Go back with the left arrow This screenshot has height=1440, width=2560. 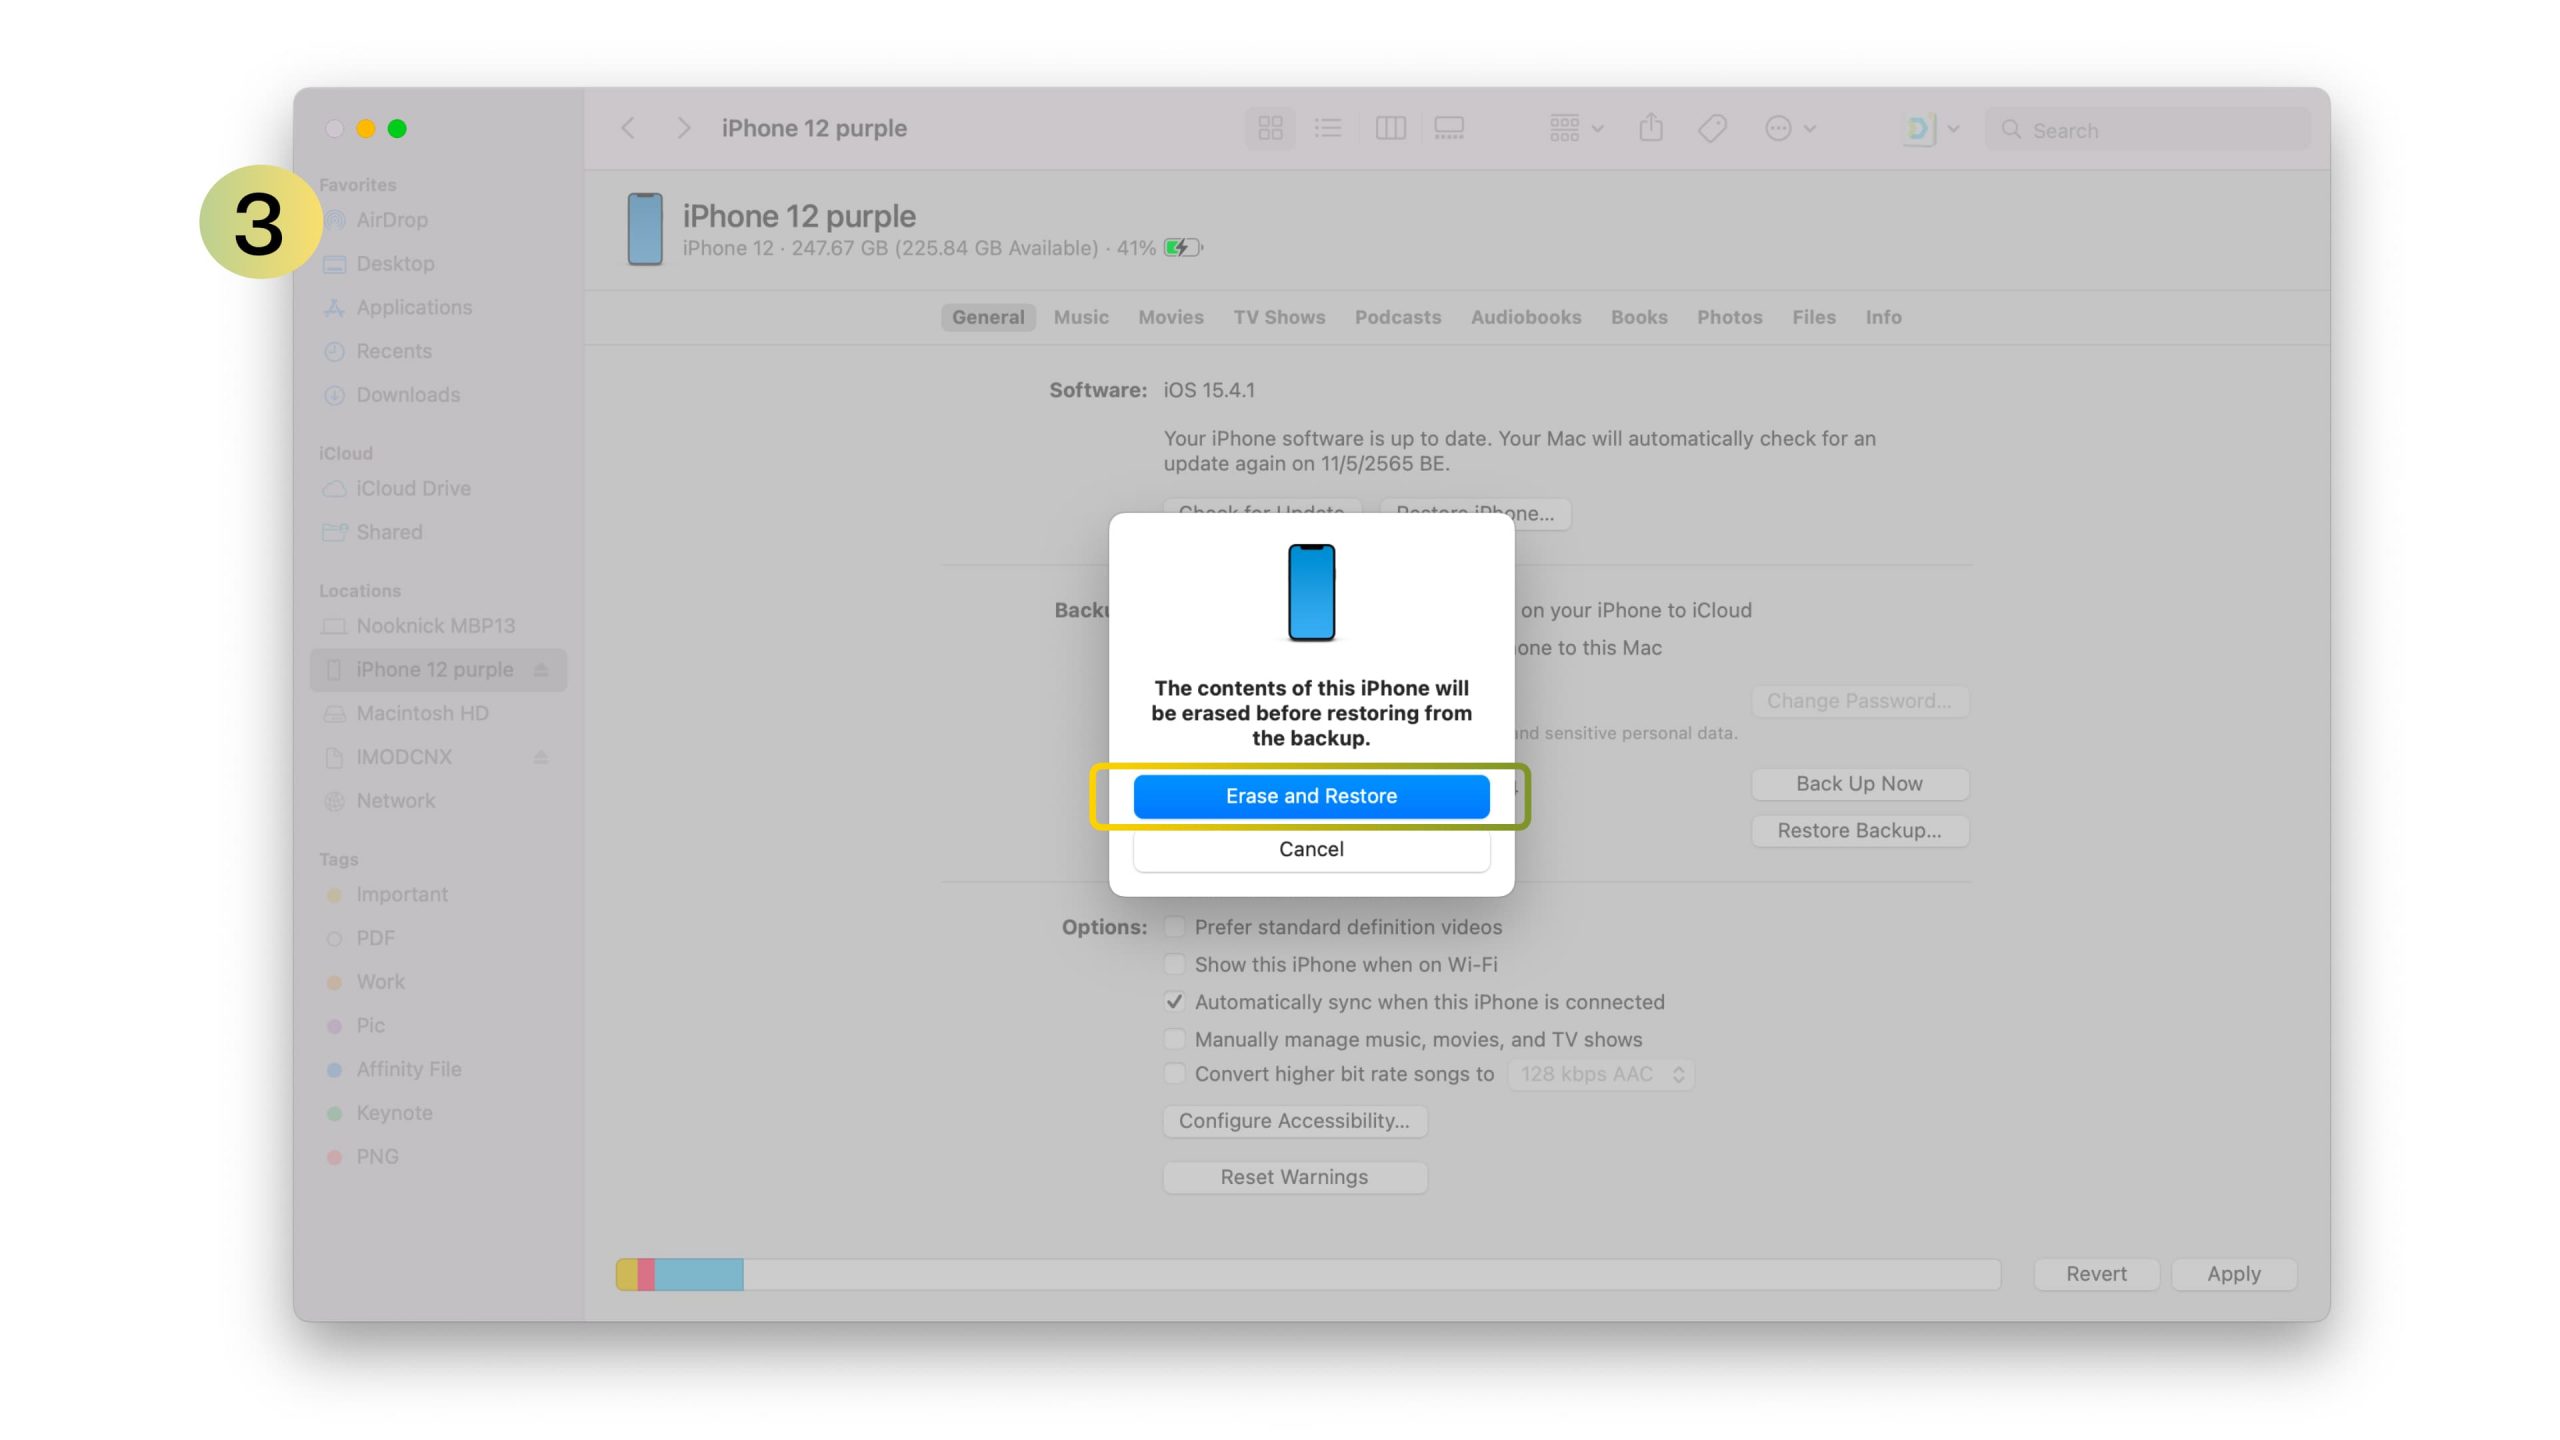pyautogui.click(x=628, y=128)
